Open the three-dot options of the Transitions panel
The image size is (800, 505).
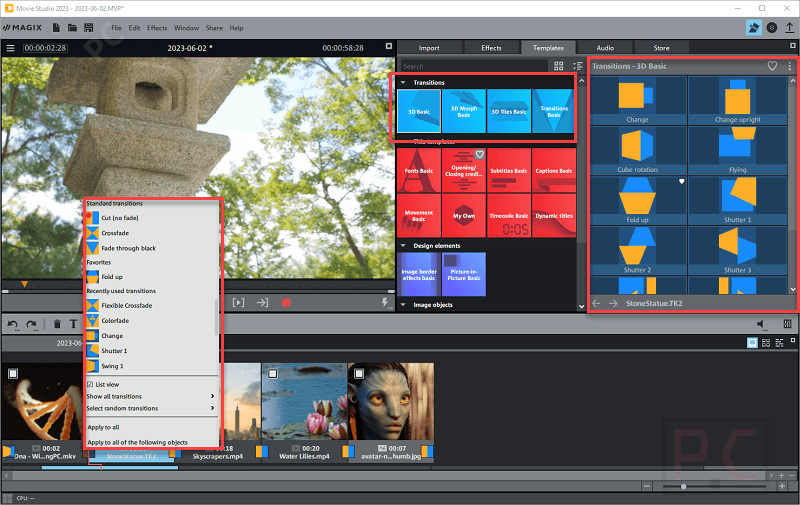click(x=789, y=66)
